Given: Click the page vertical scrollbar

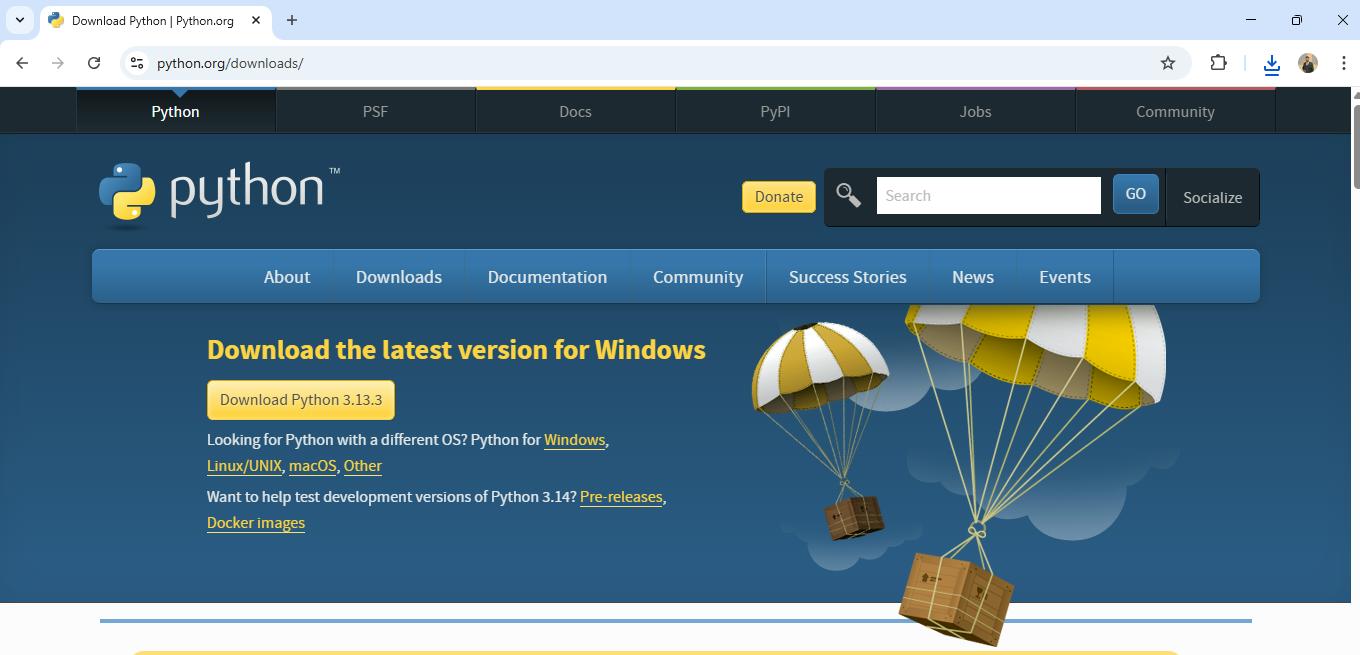Looking at the screenshot, I should pos(1355,140).
